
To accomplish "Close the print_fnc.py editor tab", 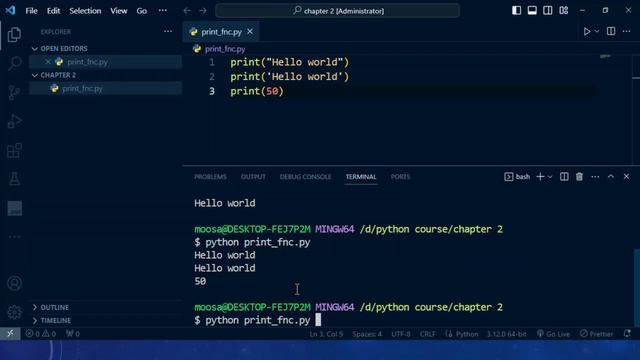I will 250,31.
